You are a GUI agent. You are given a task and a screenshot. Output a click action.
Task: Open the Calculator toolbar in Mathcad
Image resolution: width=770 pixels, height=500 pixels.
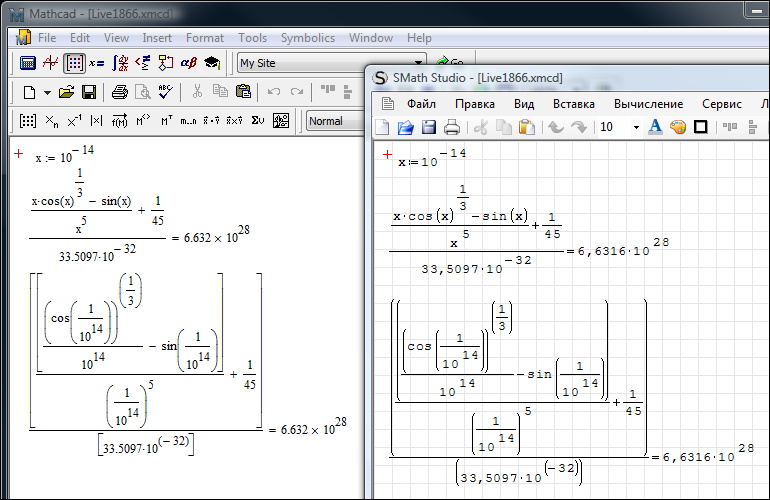[x=28, y=63]
